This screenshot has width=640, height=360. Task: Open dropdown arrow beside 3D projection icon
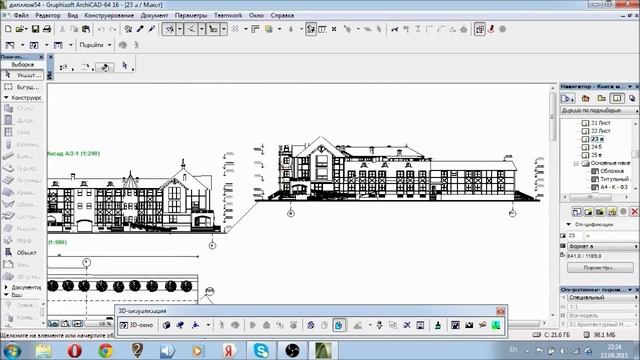(208, 325)
